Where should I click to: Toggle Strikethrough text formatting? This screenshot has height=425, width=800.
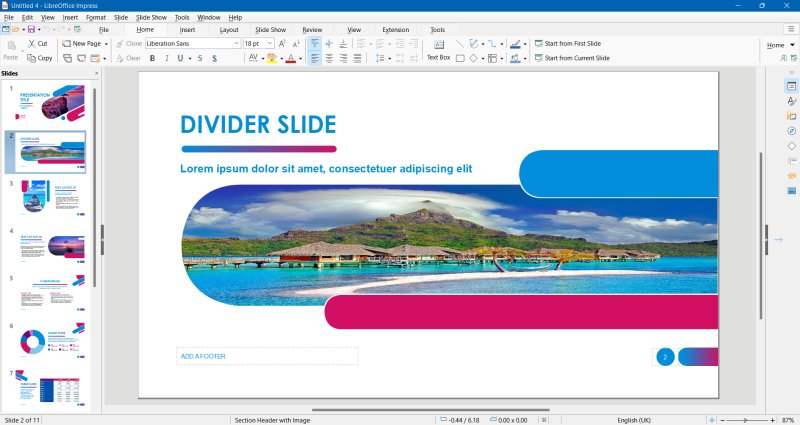click(x=200, y=58)
